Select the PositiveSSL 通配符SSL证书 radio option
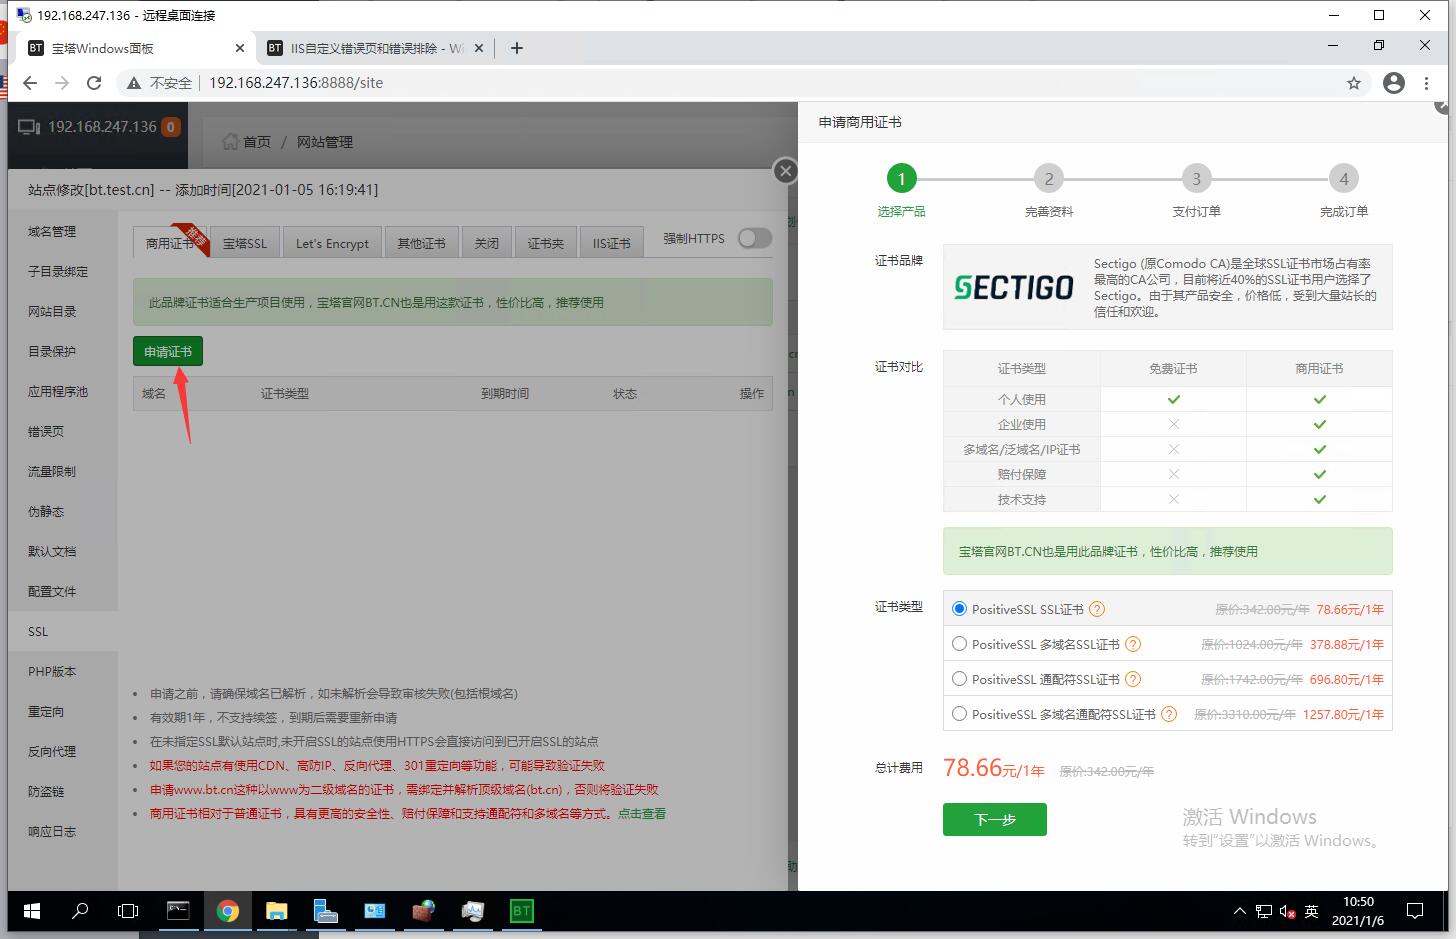Viewport: 1456px width, 939px height. 960,679
